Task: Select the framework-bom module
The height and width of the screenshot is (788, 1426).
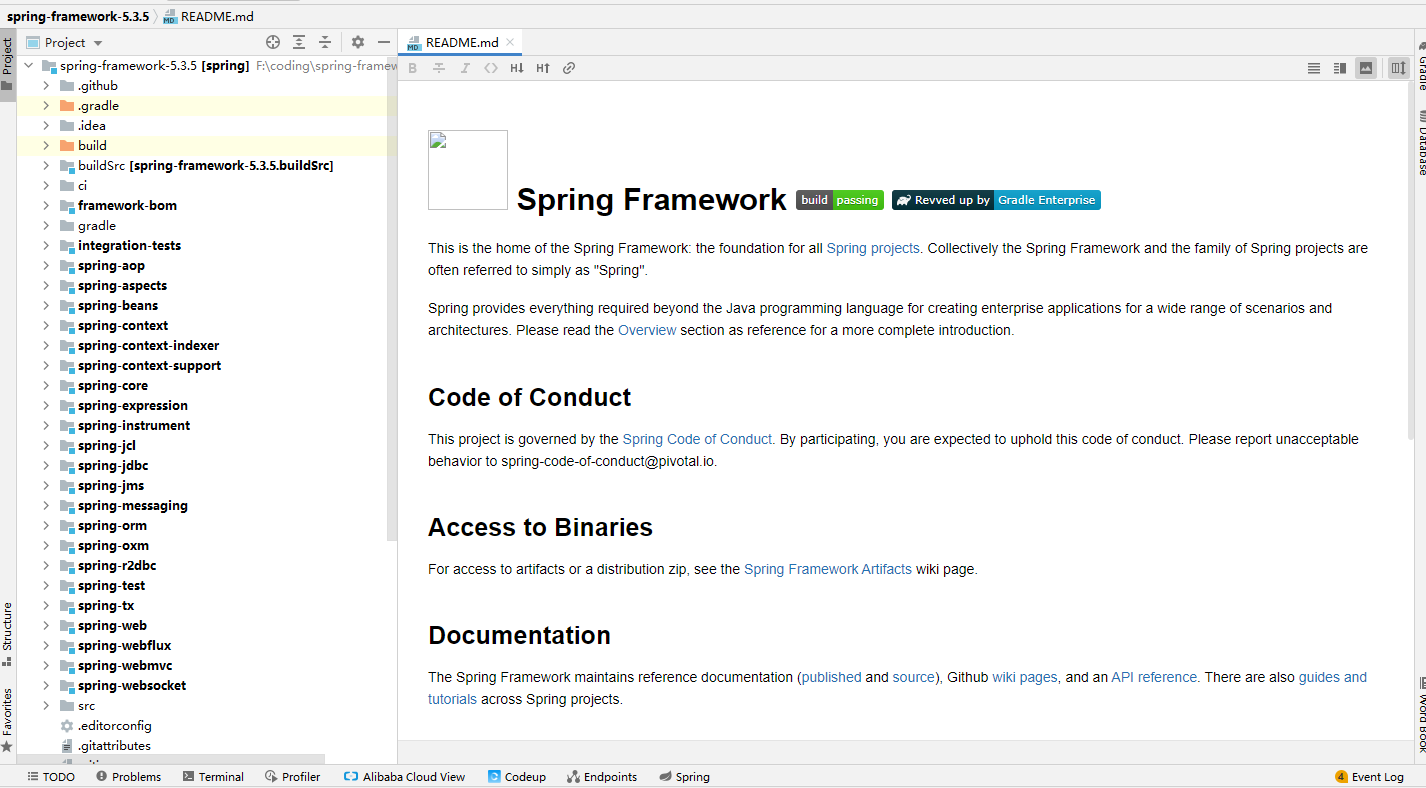Action: coord(127,206)
